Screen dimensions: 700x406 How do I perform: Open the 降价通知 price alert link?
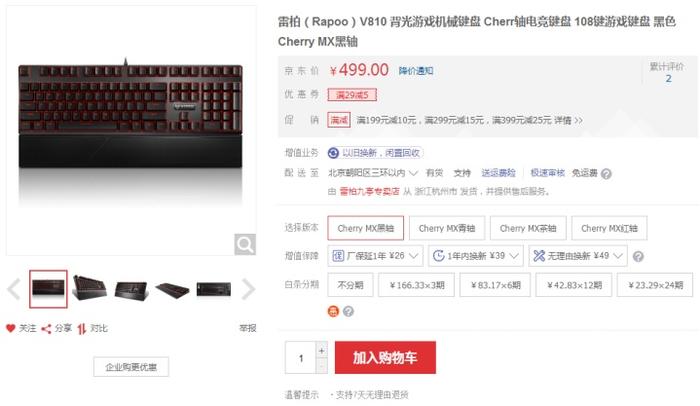(416, 71)
